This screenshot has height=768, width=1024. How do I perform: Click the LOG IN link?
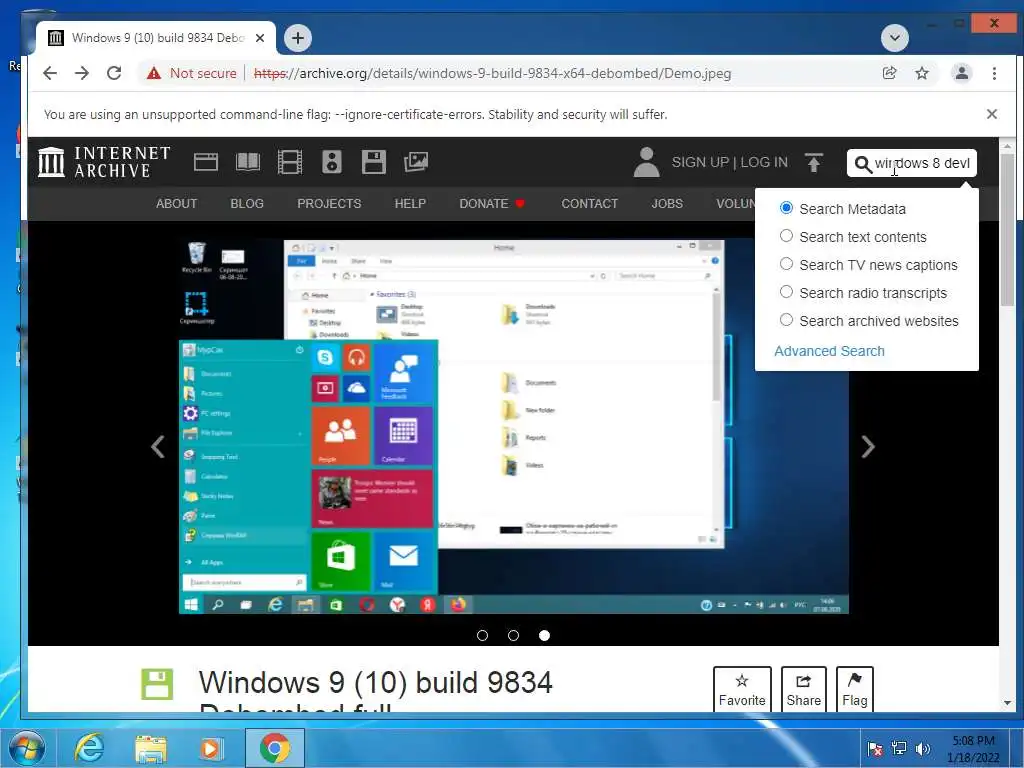[x=764, y=162]
